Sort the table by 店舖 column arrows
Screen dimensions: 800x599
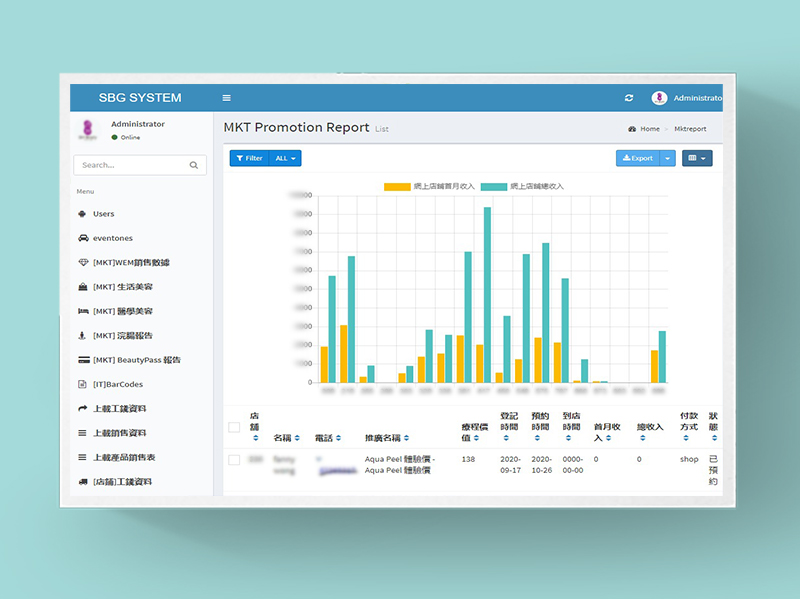point(255,438)
